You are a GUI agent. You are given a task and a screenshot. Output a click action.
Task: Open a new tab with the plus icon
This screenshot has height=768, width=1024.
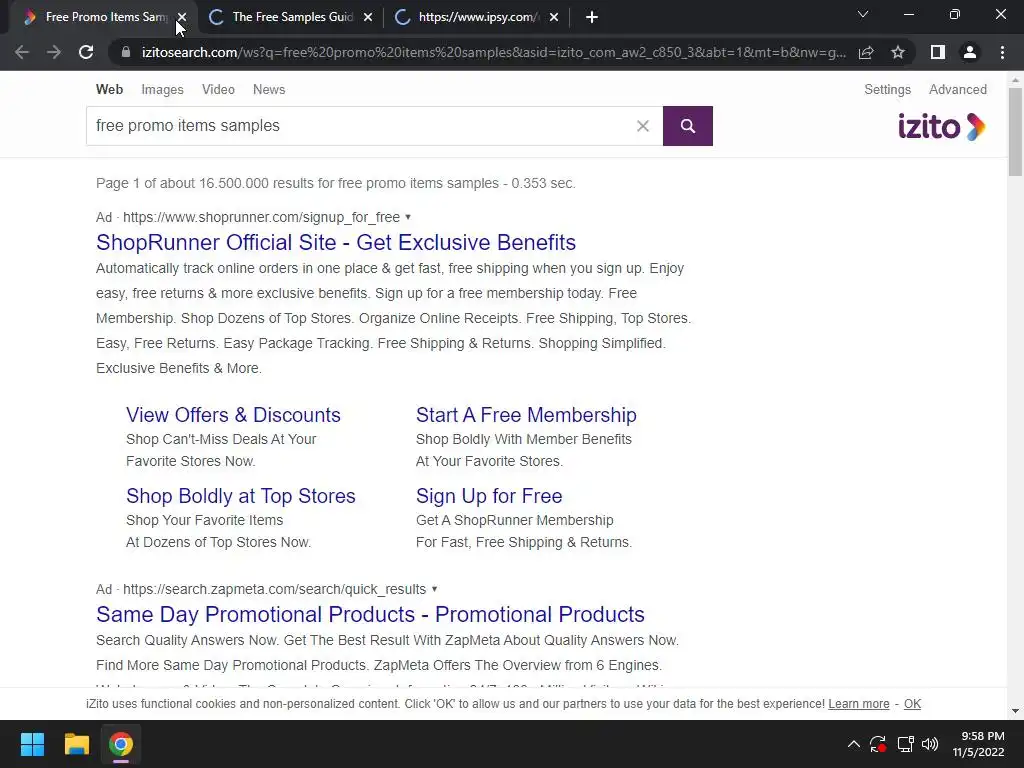(x=592, y=17)
